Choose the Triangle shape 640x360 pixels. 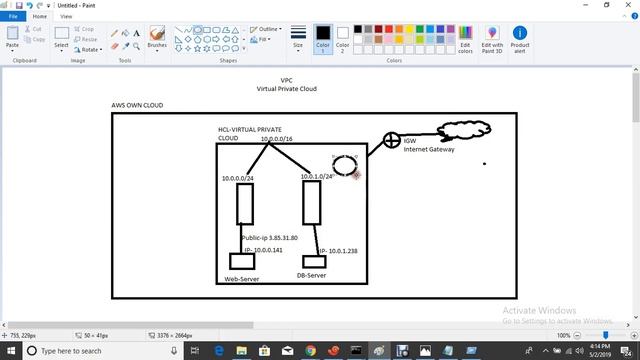(x=235, y=30)
